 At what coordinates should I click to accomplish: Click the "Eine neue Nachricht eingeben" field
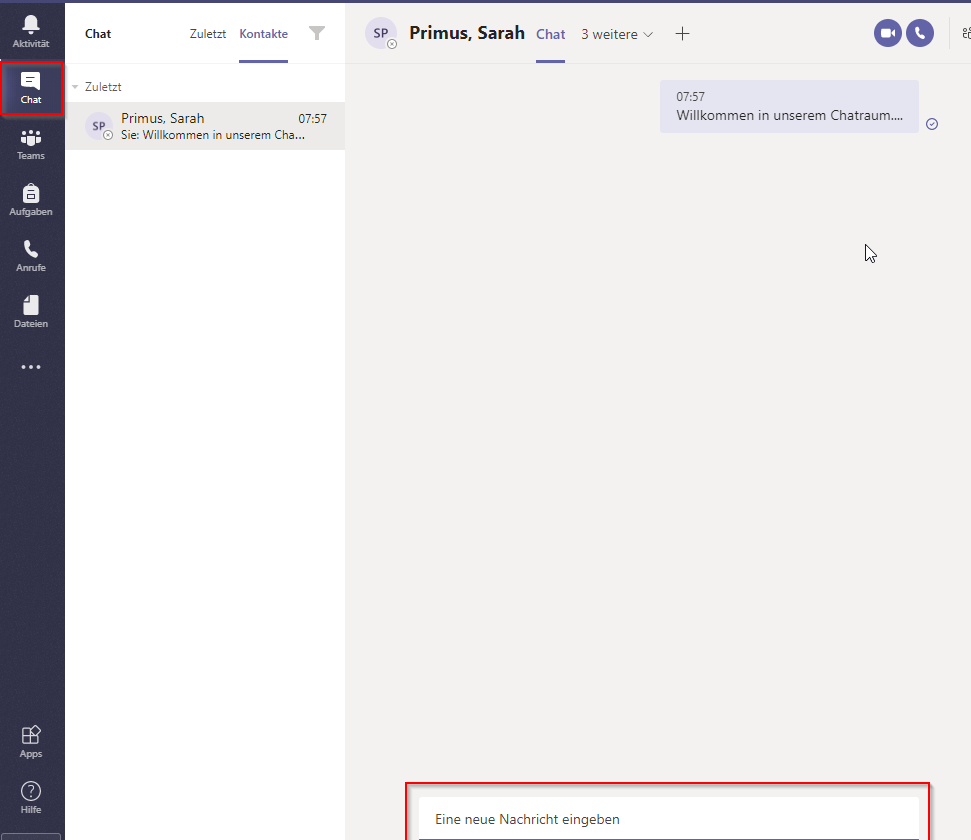tap(667, 819)
